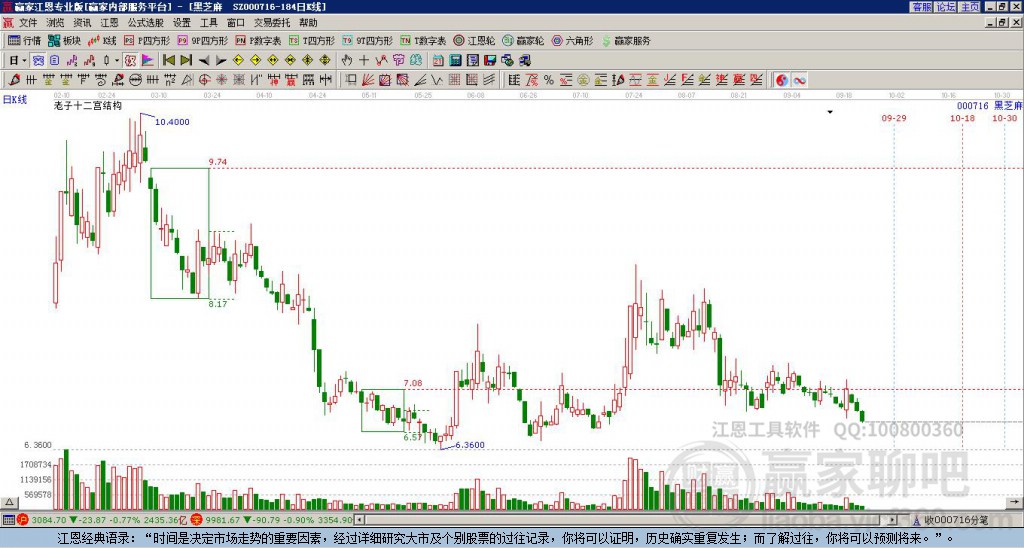This screenshot has height=548, width=1024.
Task: Click the 六角形 hexagon tool
Action: 574,41
